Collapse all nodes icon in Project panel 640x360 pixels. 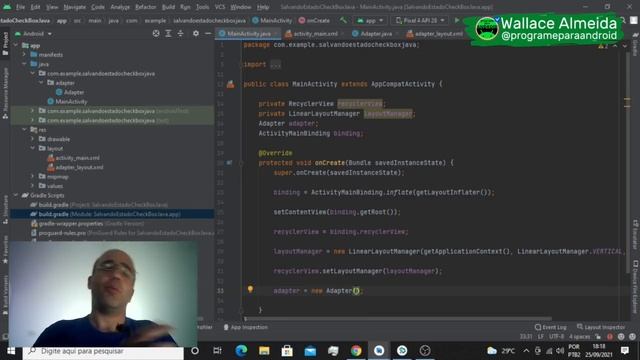point(180,33)
